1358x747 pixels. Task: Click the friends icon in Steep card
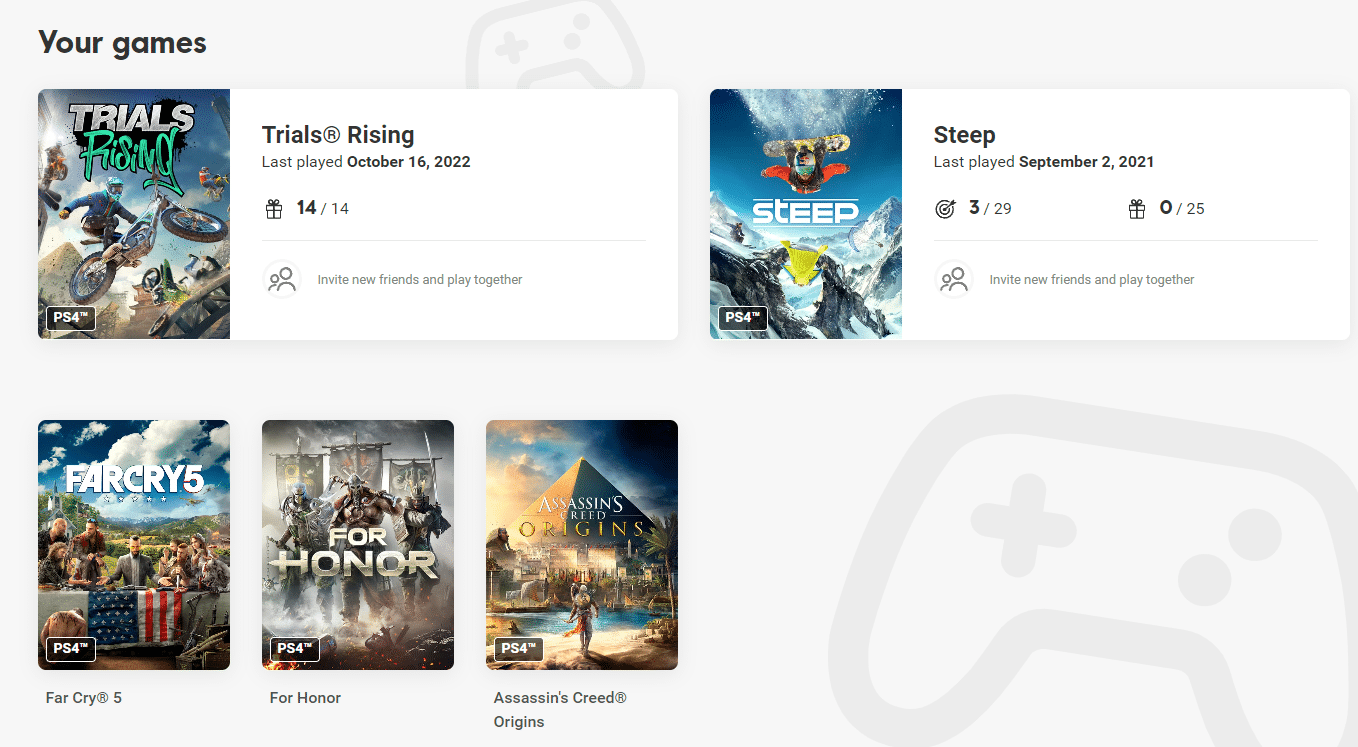[954, 279]
